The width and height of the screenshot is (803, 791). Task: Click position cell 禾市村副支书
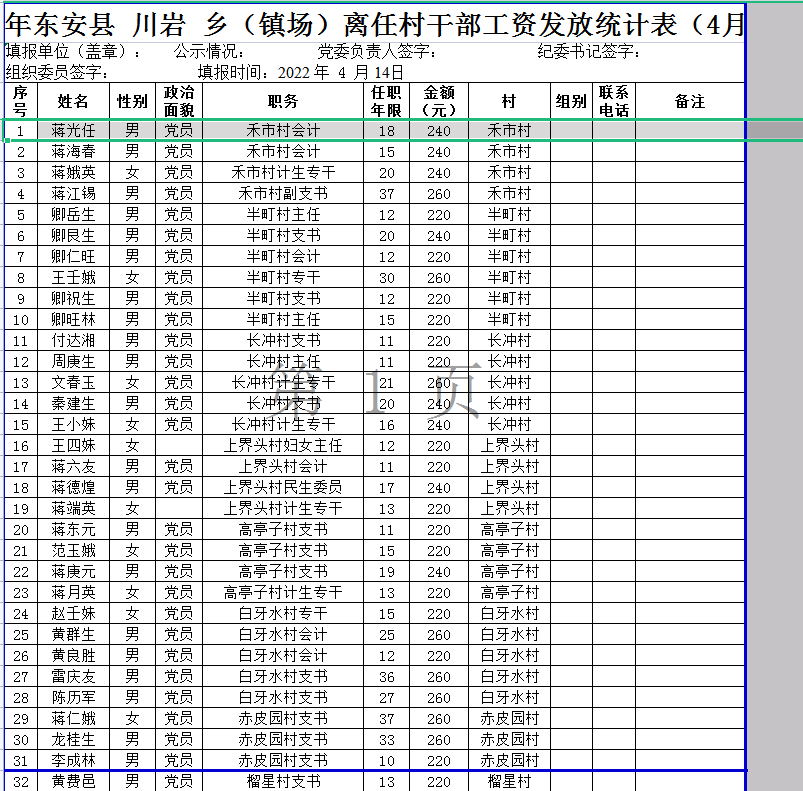click(283, 194)
